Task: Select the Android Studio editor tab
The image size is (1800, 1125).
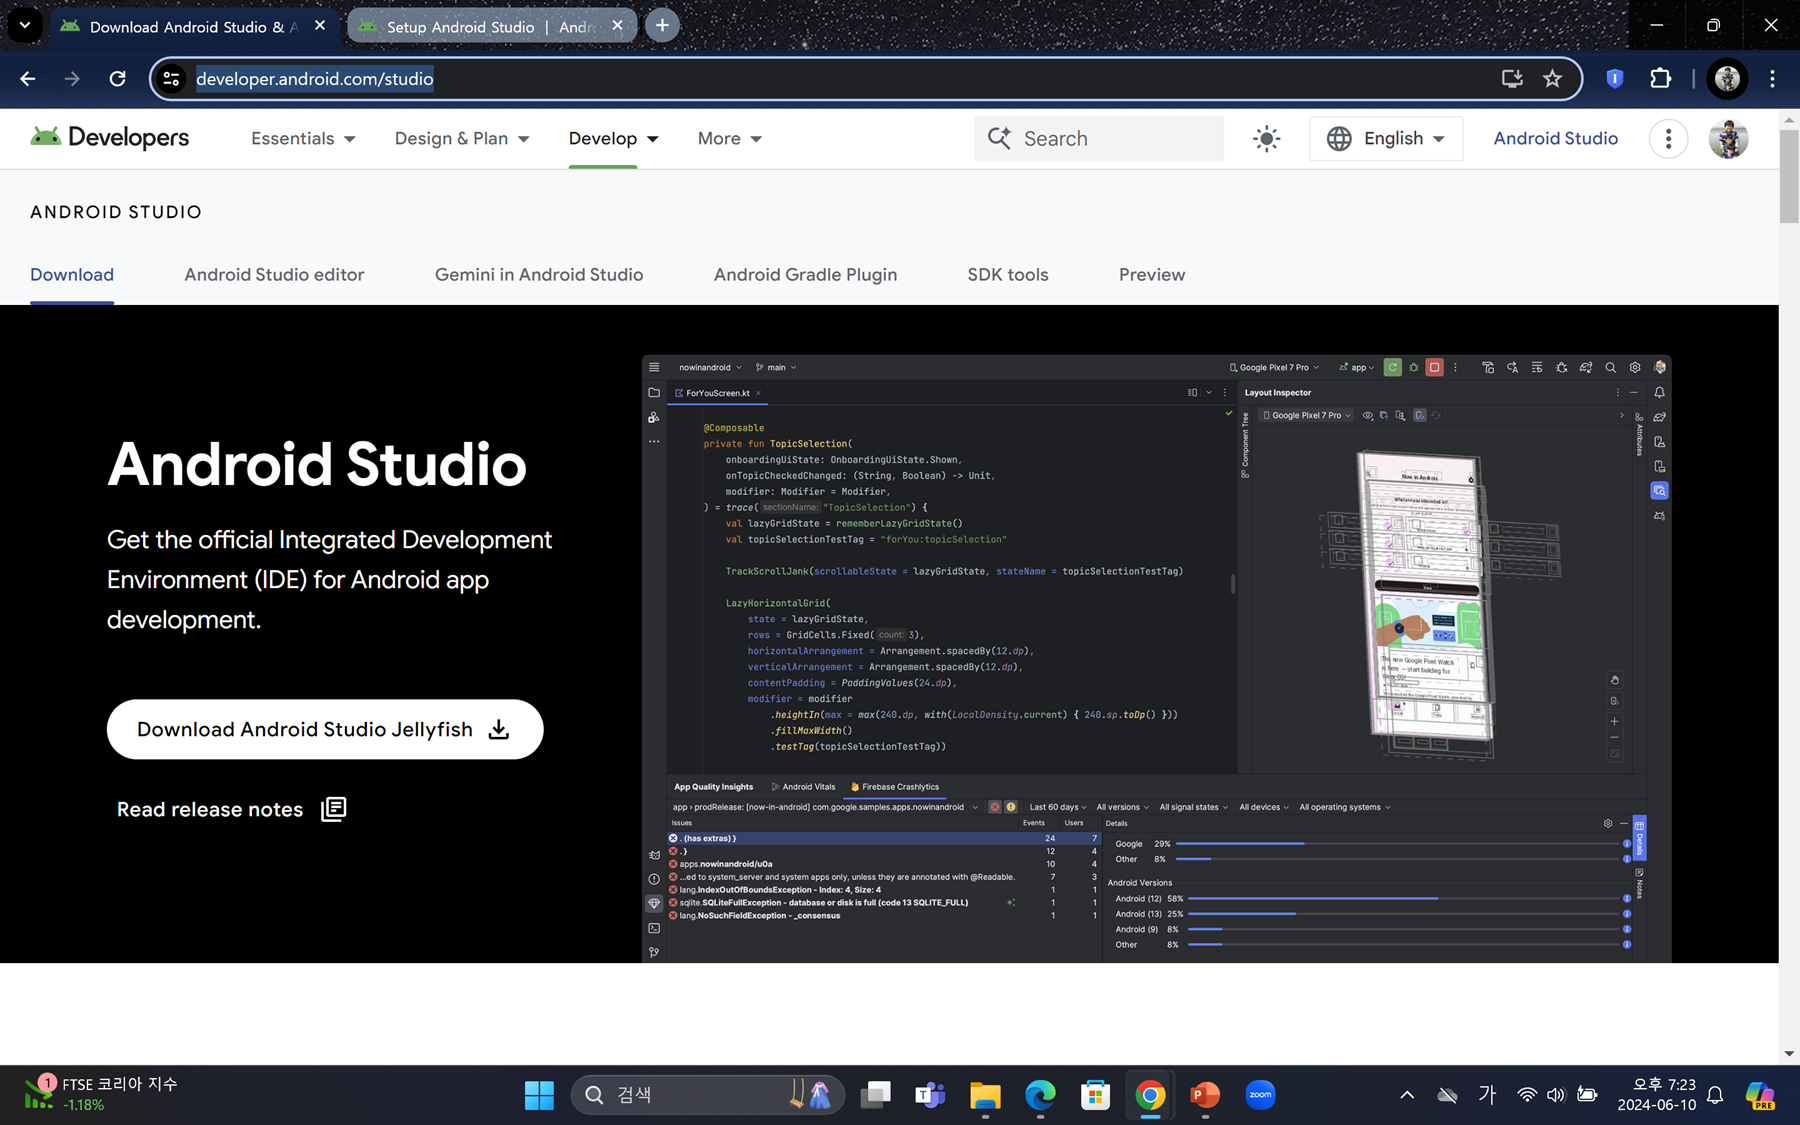Action: click(x=274, y=275)
